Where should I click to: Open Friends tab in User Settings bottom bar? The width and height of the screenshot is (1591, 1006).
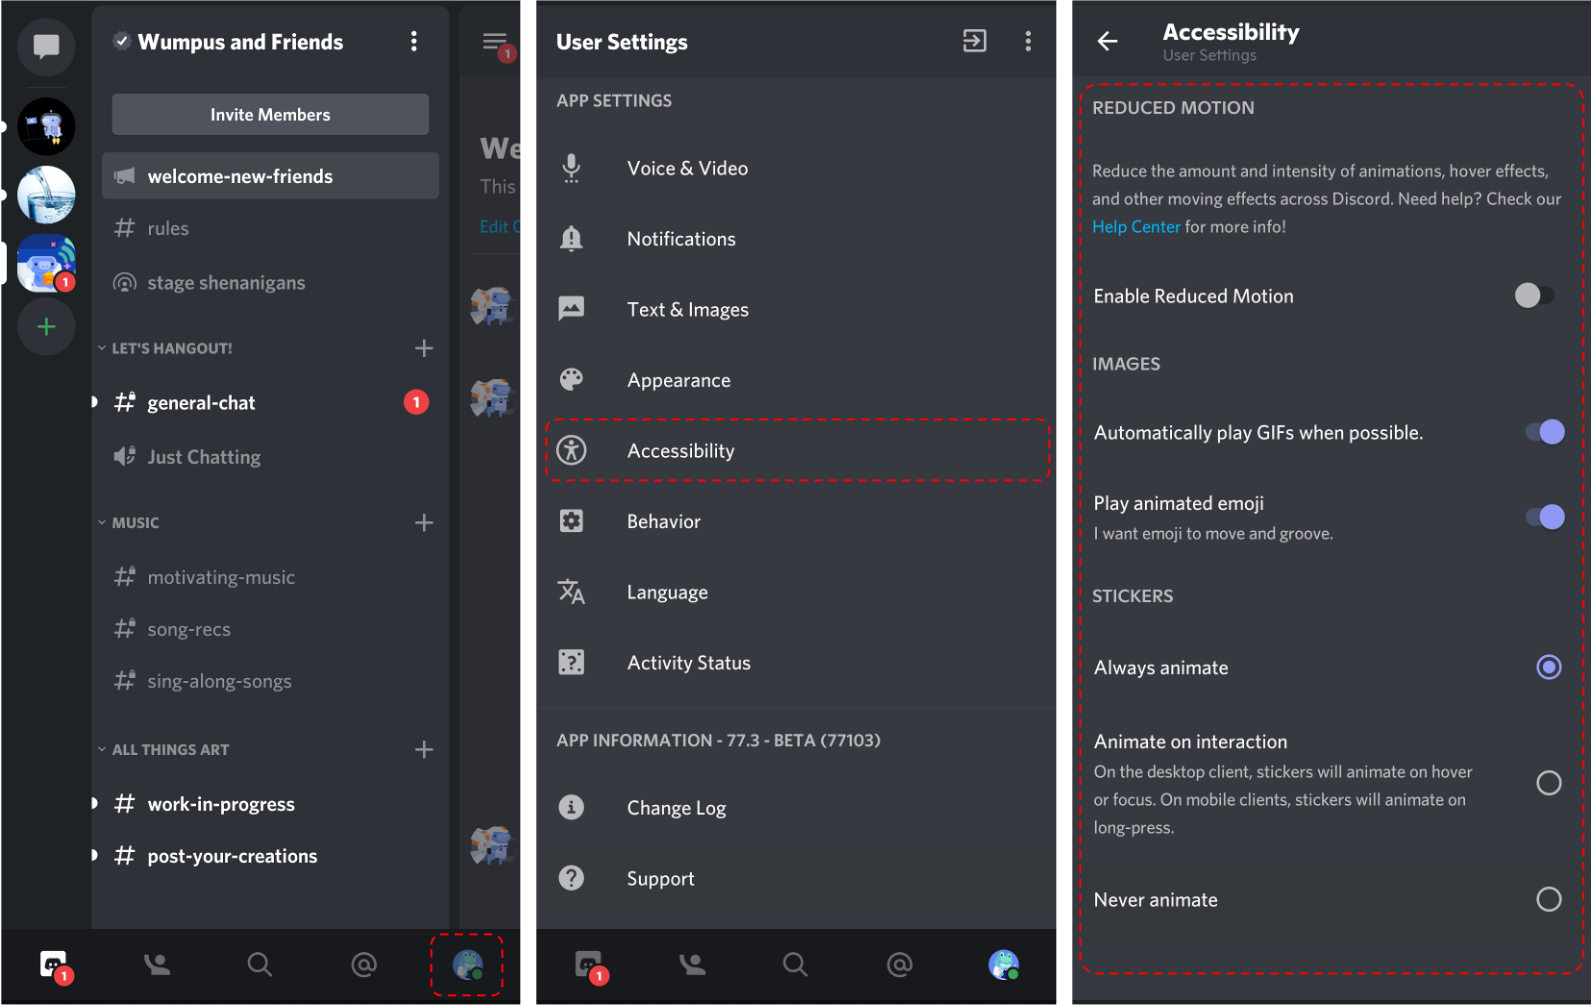[692, 964]
